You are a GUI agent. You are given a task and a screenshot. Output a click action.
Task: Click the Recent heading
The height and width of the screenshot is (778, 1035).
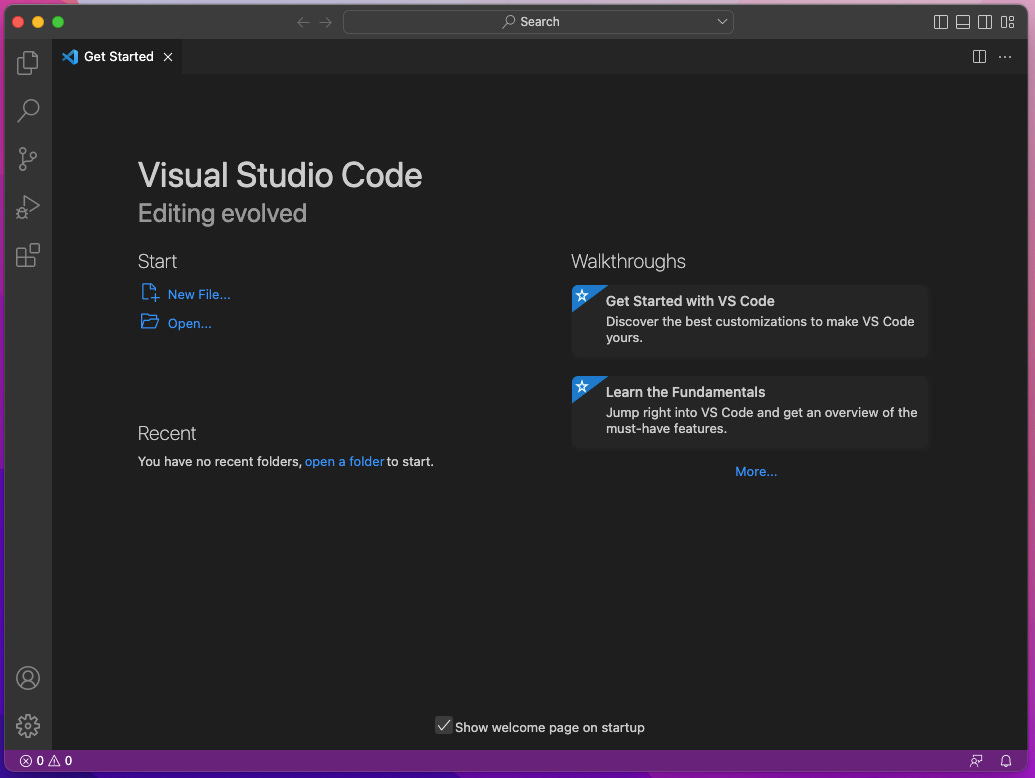click(167, 433)
